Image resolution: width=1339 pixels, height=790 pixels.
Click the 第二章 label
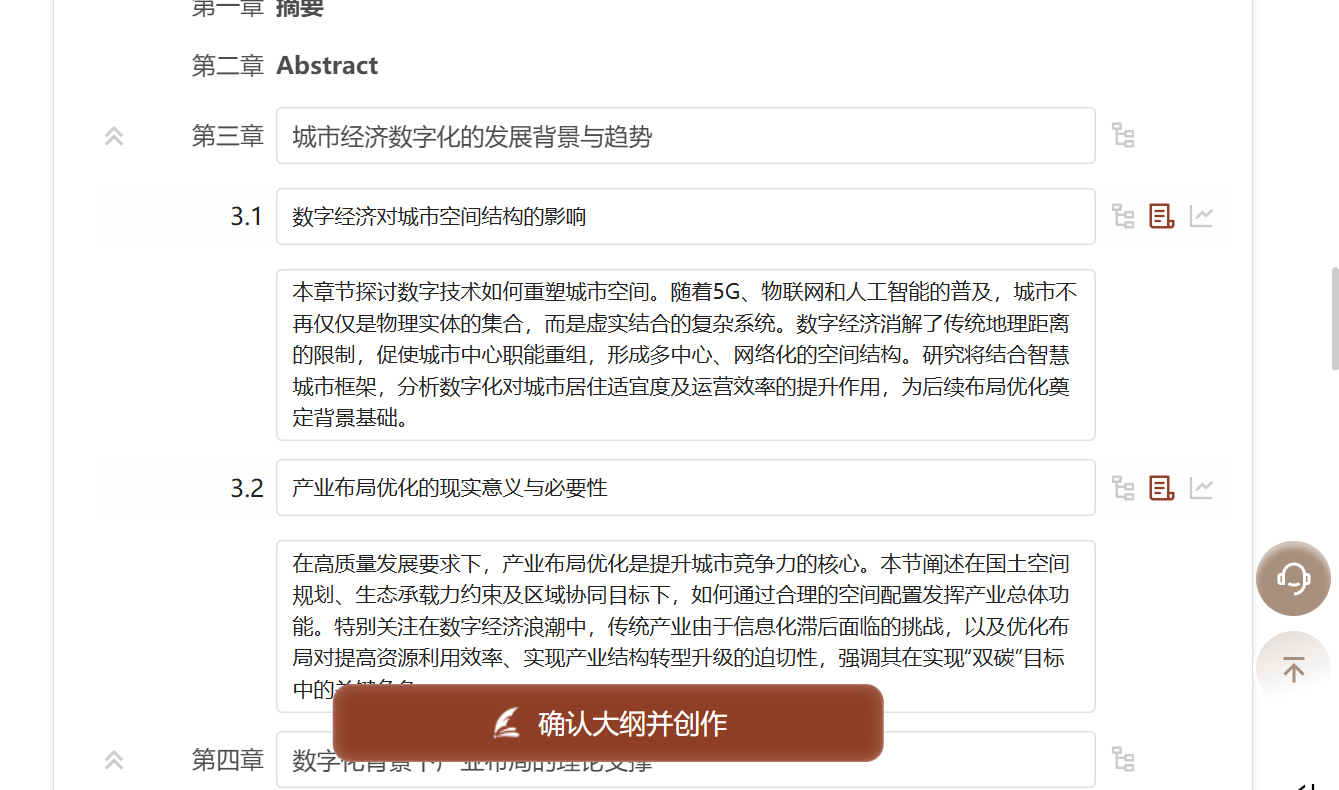pyautogui.click(x=227, y=66)
